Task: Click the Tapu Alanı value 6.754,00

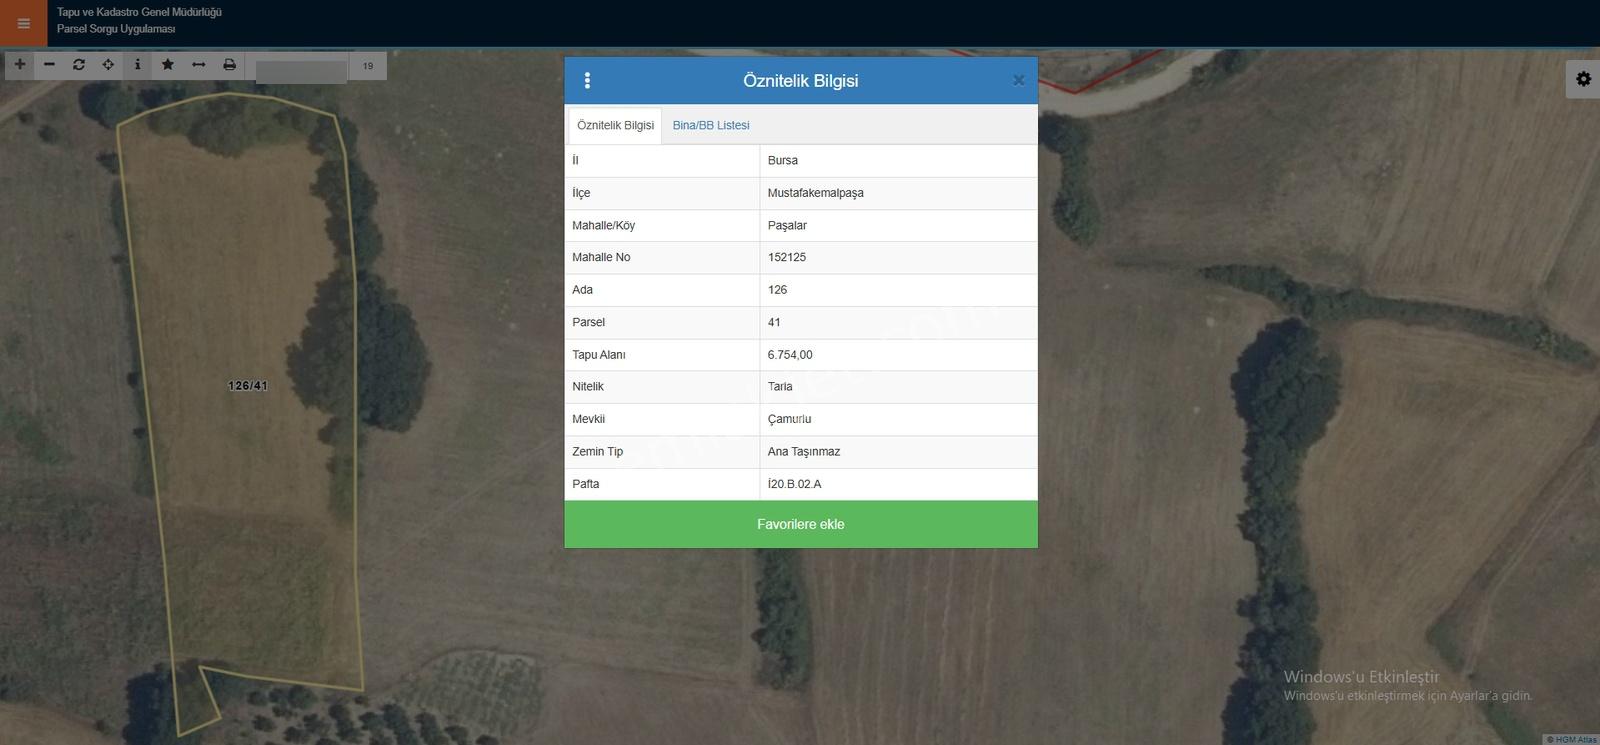Action: click(x=790, y=355)
